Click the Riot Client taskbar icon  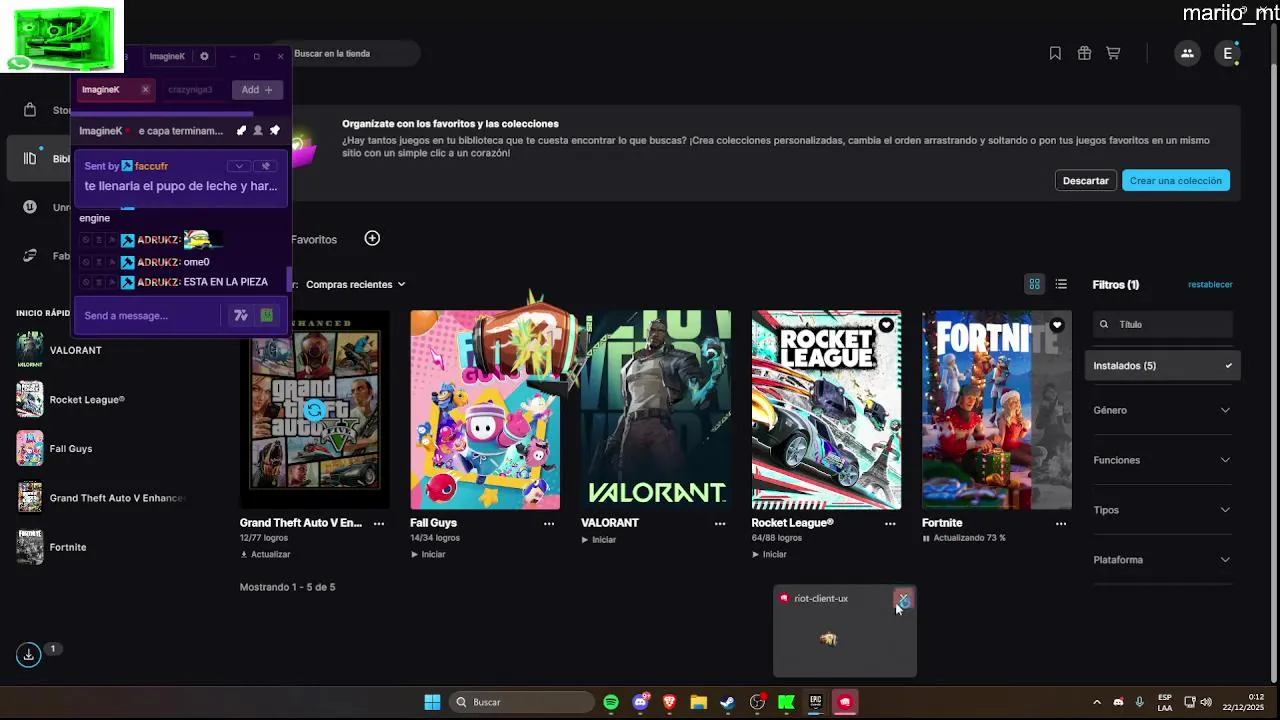(x=845, y=702)
